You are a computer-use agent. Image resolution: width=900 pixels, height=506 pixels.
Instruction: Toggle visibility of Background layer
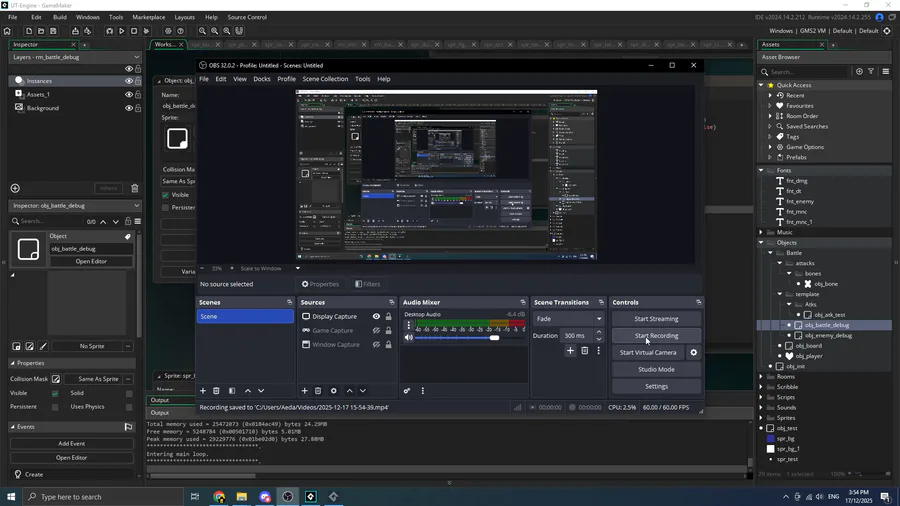click(128, 108)
